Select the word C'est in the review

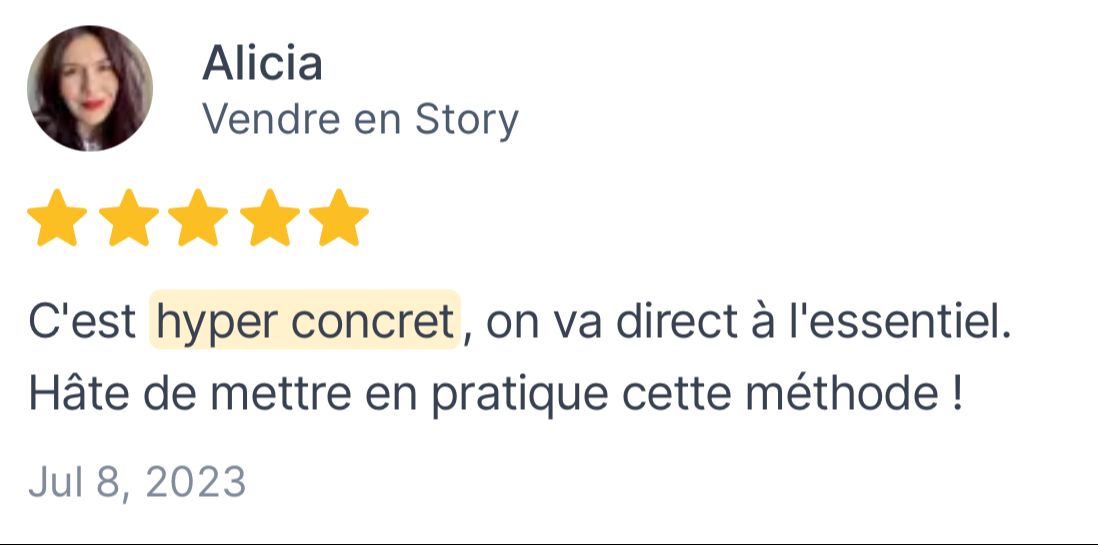83,322
